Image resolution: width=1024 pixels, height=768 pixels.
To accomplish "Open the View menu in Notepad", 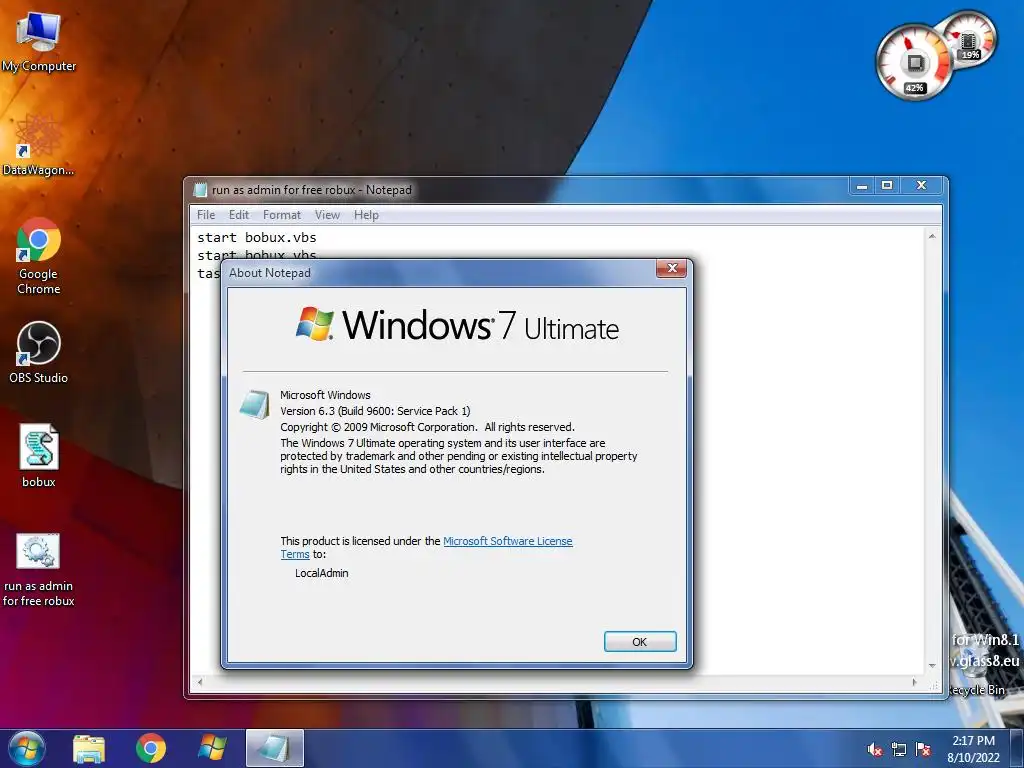I will pyautogui.click(x=327, y=215).
